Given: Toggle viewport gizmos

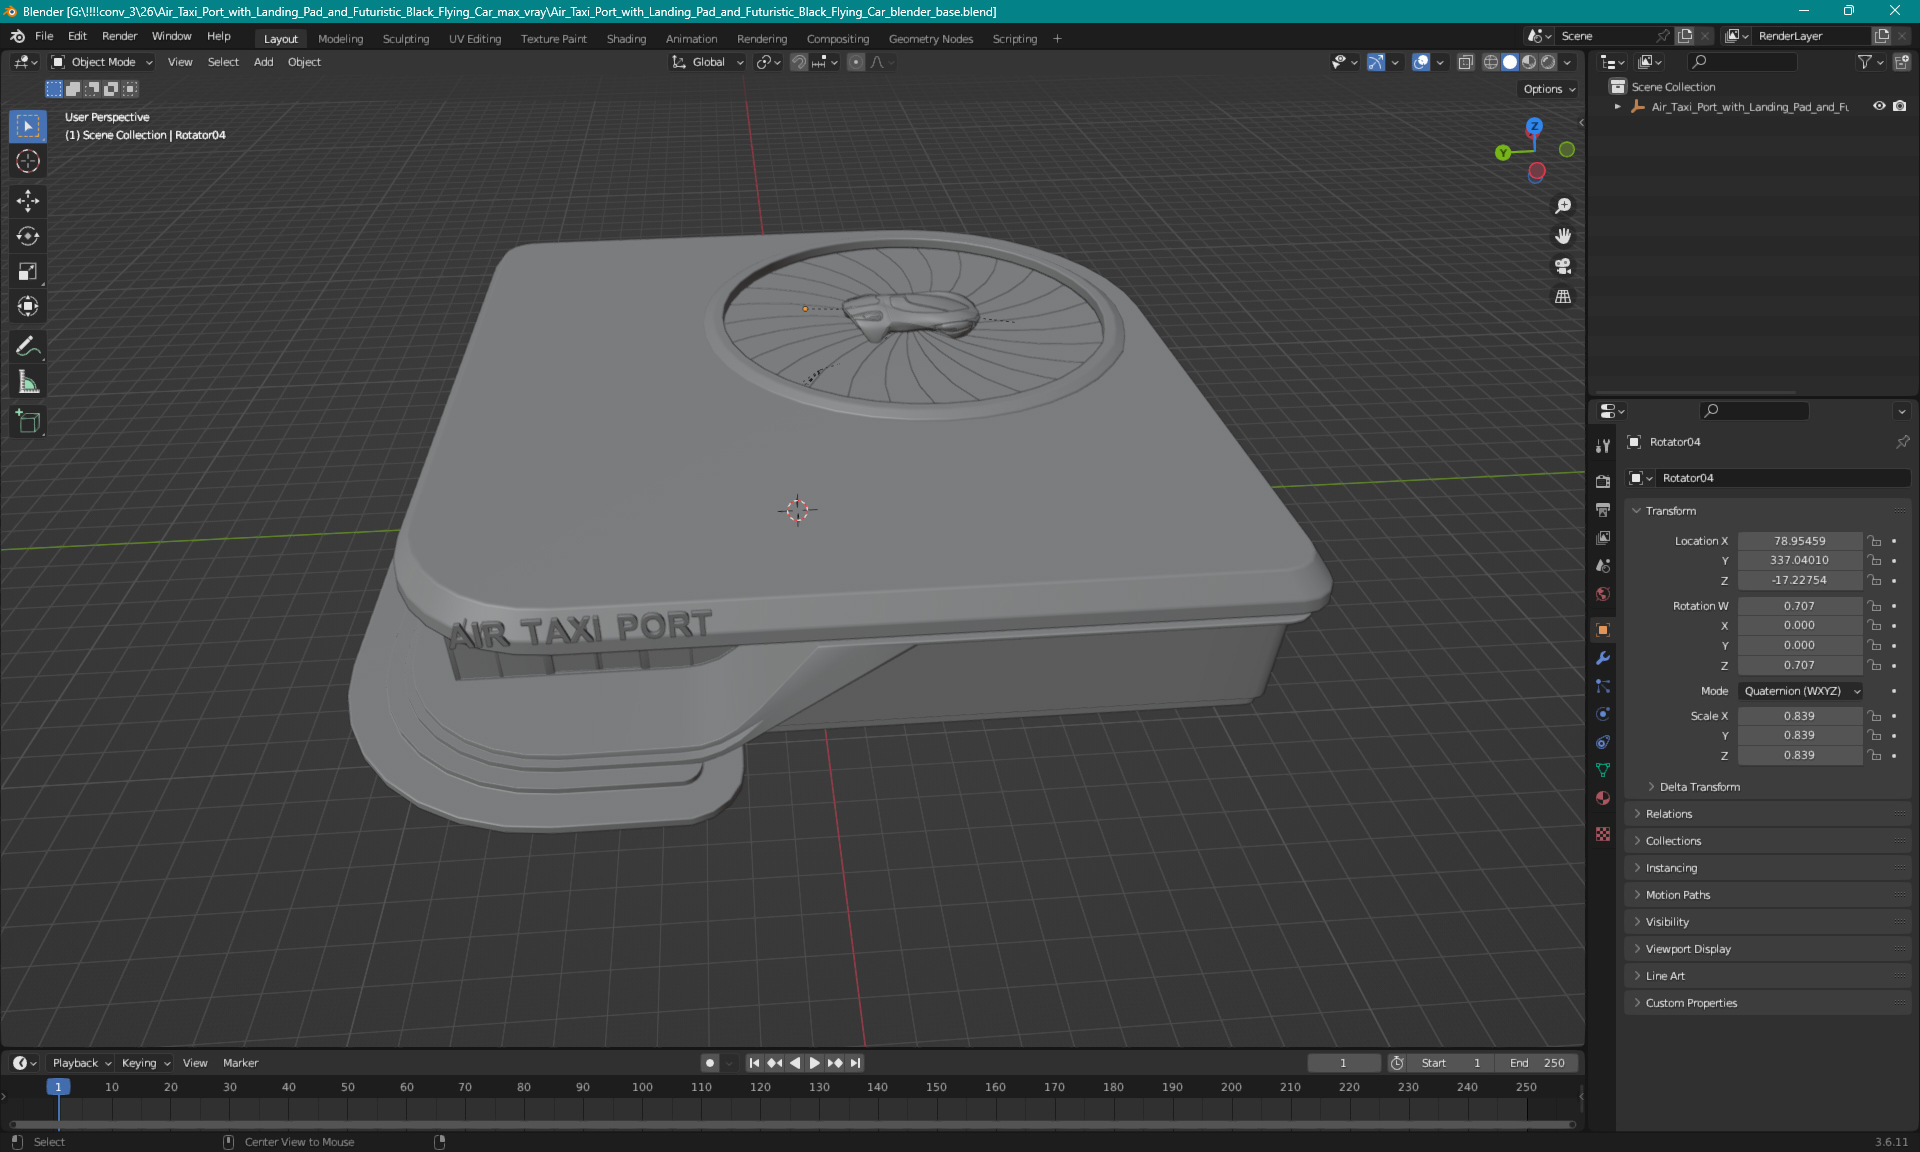Looking at the screenshot, I should (1376, 62).
